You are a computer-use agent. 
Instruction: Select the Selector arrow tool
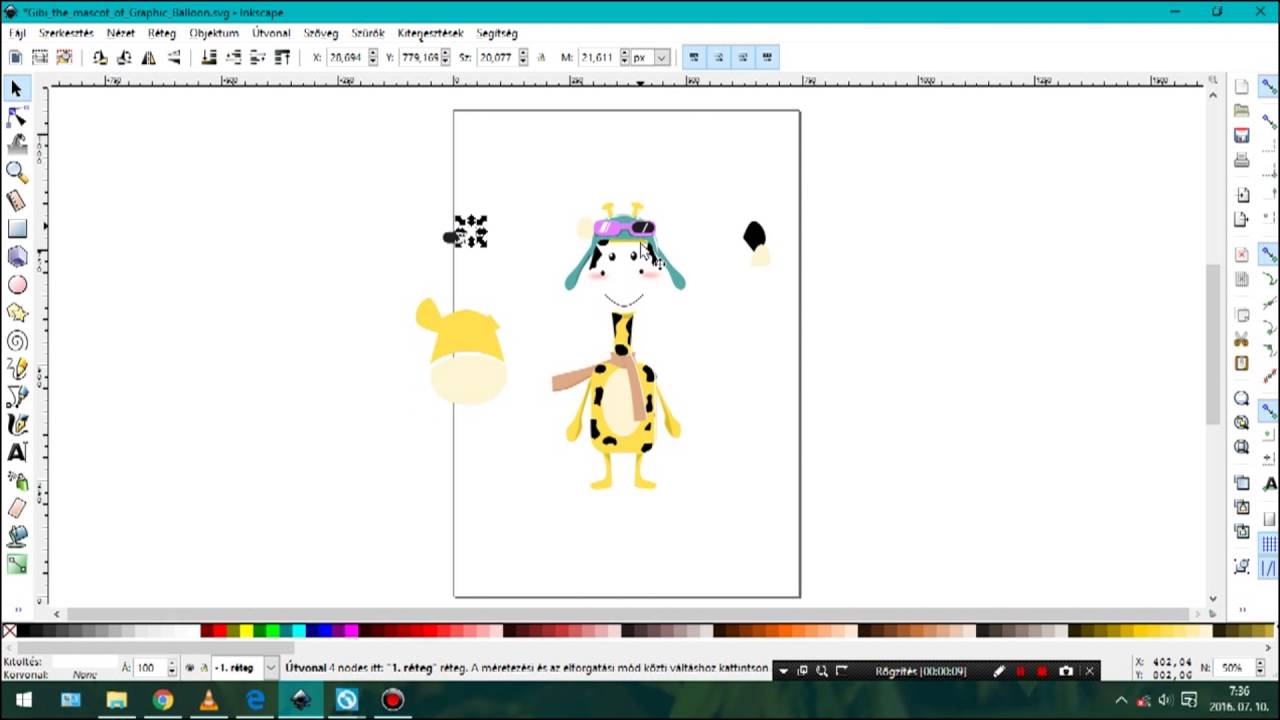click(x=16, y=90)
